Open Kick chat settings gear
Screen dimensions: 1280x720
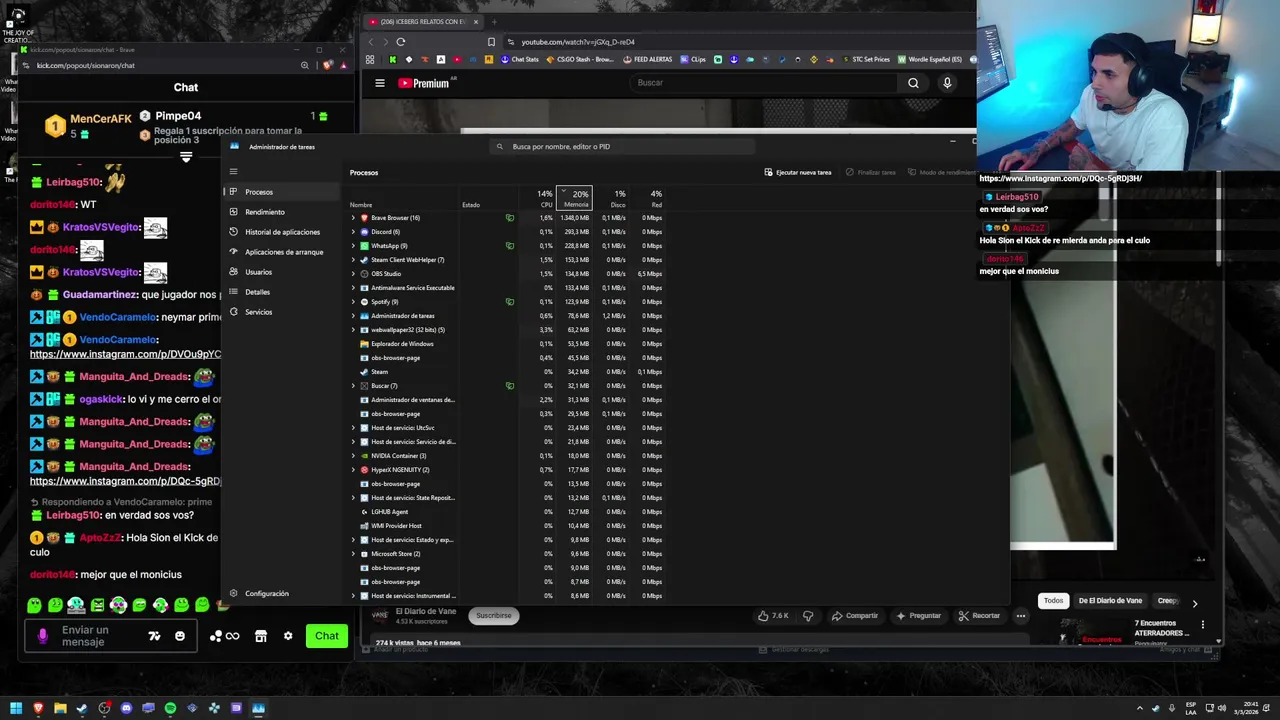click(288, 636)
